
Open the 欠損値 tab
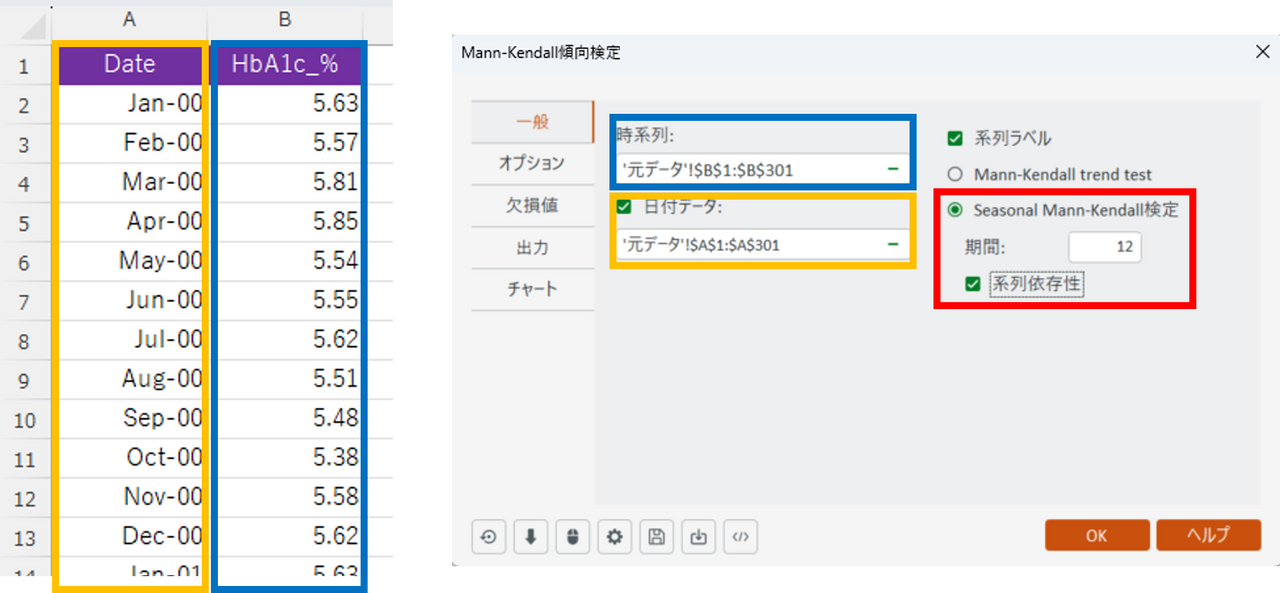532,205
